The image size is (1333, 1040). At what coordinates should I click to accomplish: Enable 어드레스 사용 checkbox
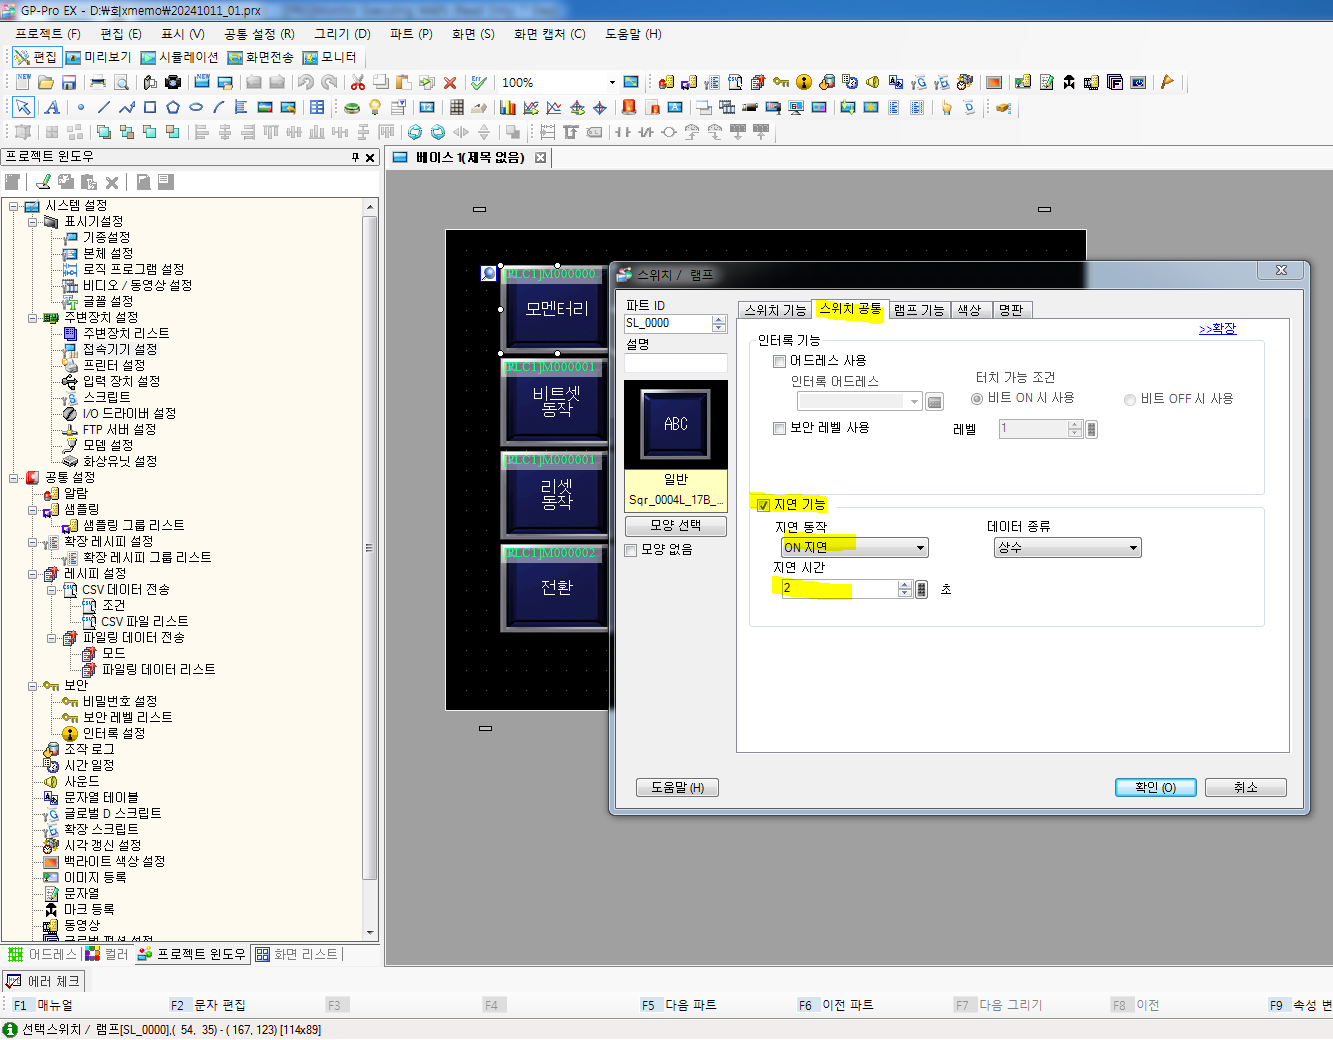pyautogui.click(x=779, y=361)
